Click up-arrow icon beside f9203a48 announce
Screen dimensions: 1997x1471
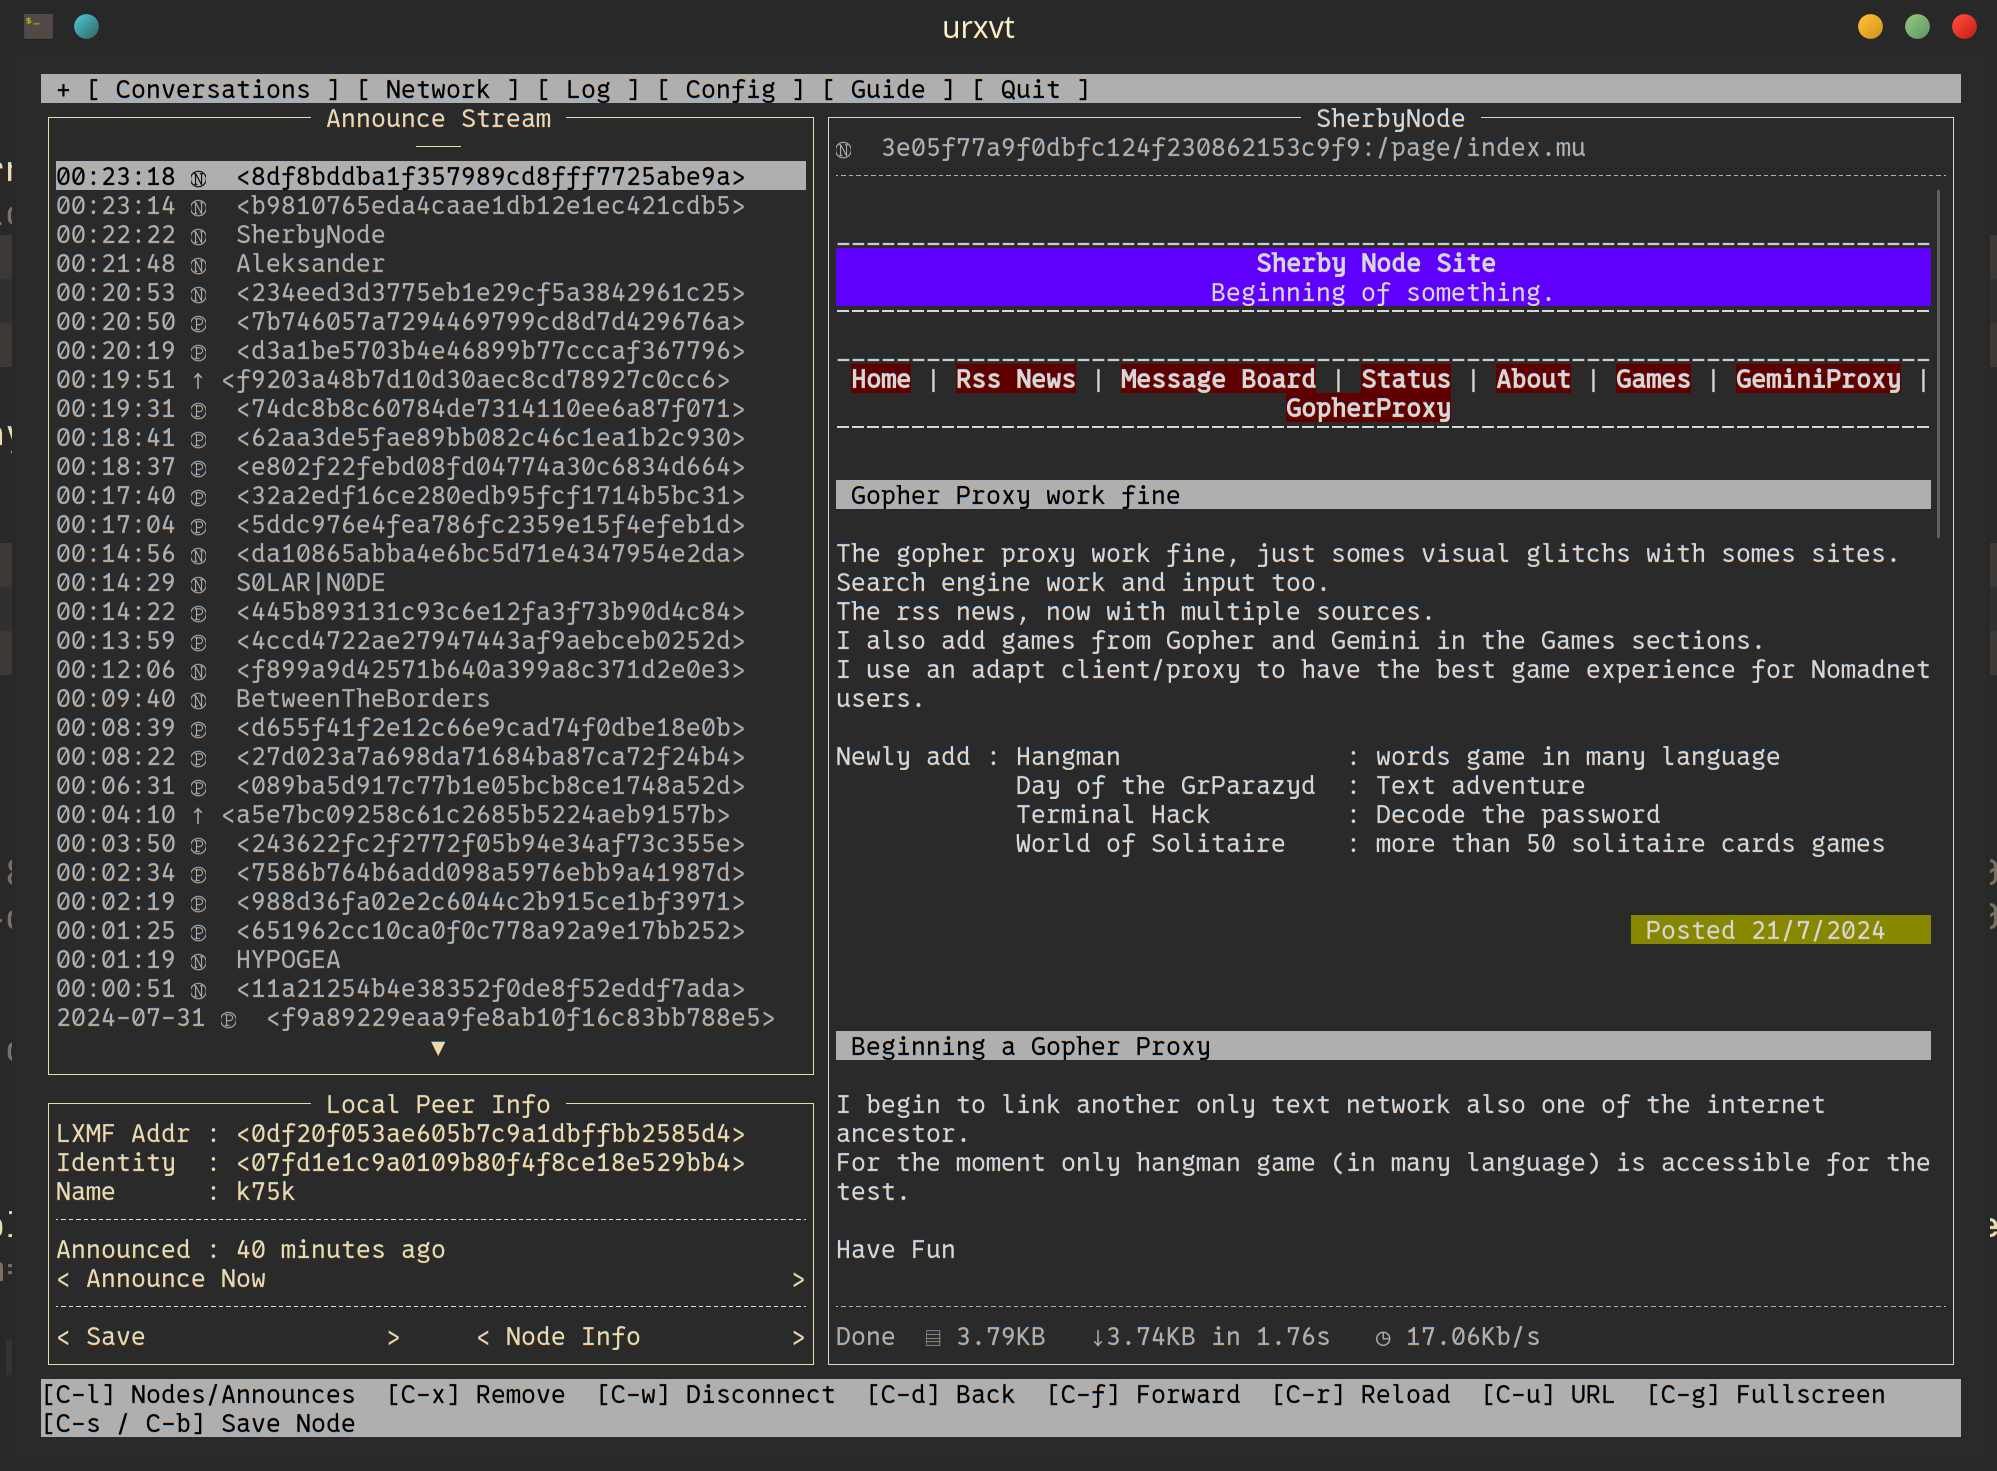click(x=198, y=381)
